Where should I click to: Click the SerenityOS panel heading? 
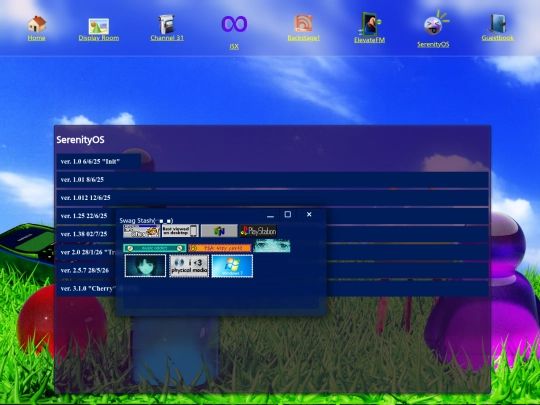80,140
